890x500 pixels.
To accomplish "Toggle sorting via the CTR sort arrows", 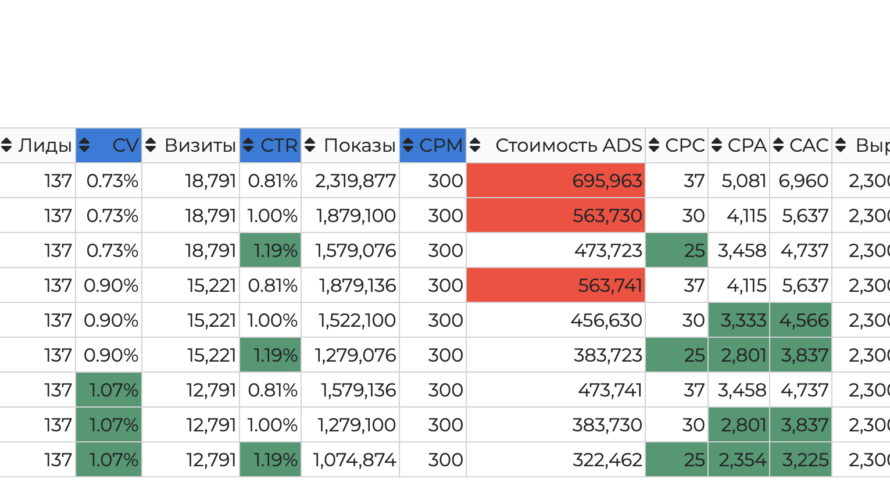I will (248, 146).
